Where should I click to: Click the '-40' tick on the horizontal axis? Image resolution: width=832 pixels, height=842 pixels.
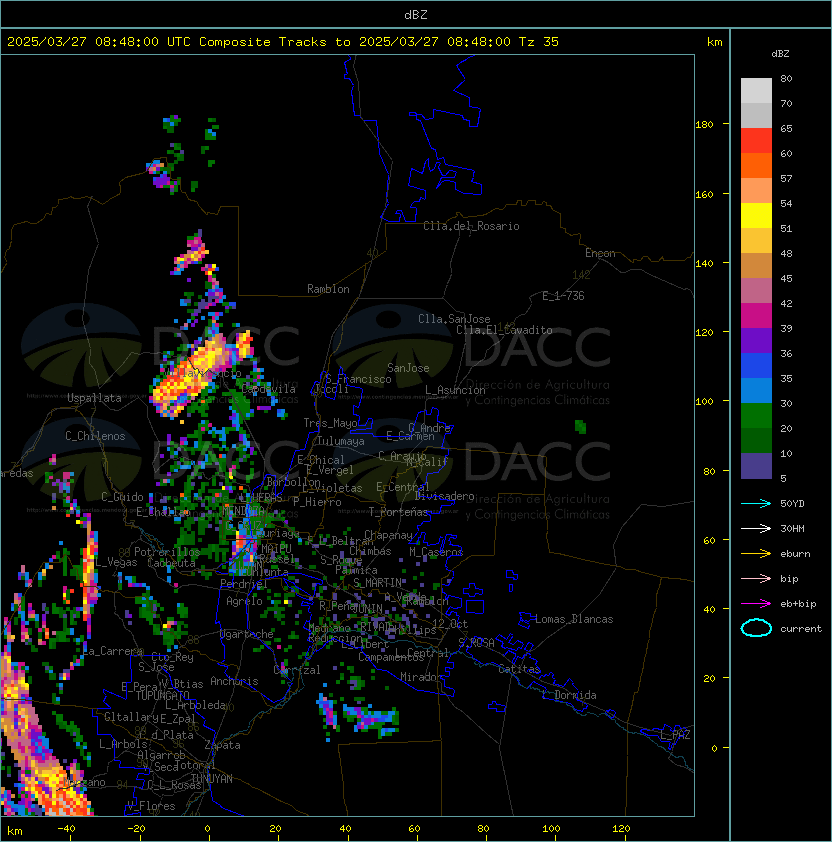(66, 829)
